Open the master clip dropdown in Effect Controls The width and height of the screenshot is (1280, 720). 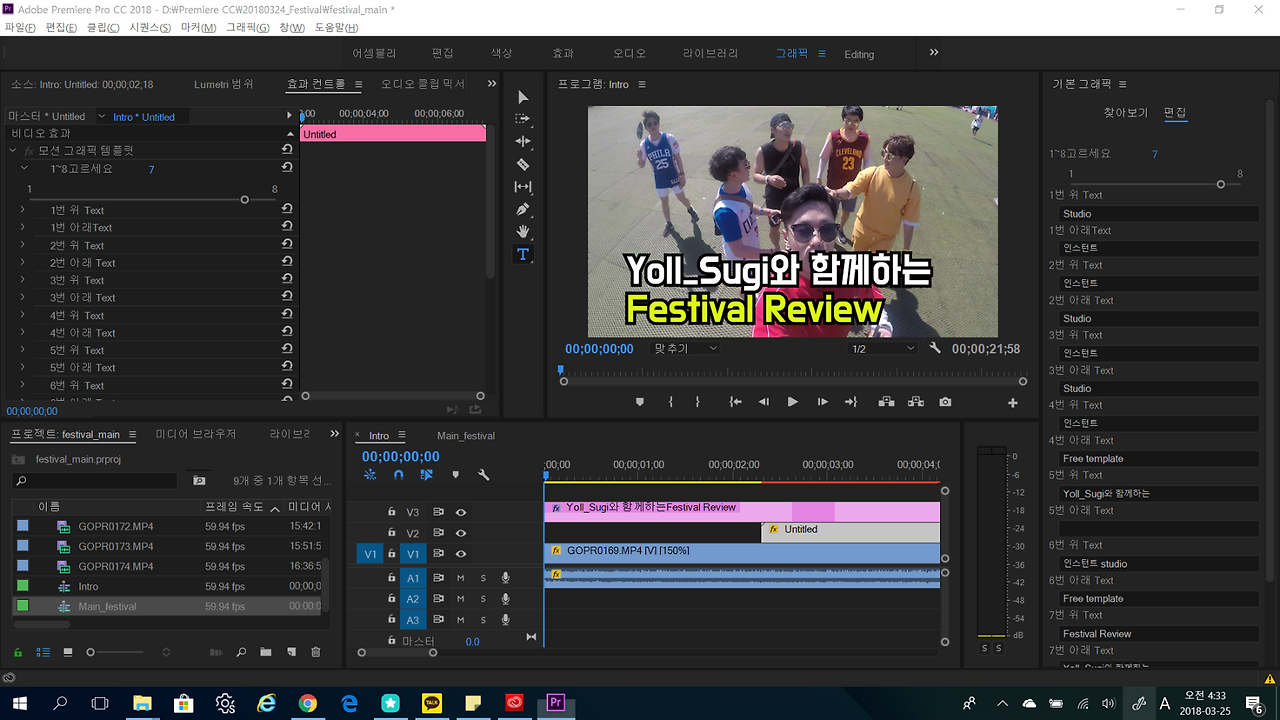click(x=101, y=116)
